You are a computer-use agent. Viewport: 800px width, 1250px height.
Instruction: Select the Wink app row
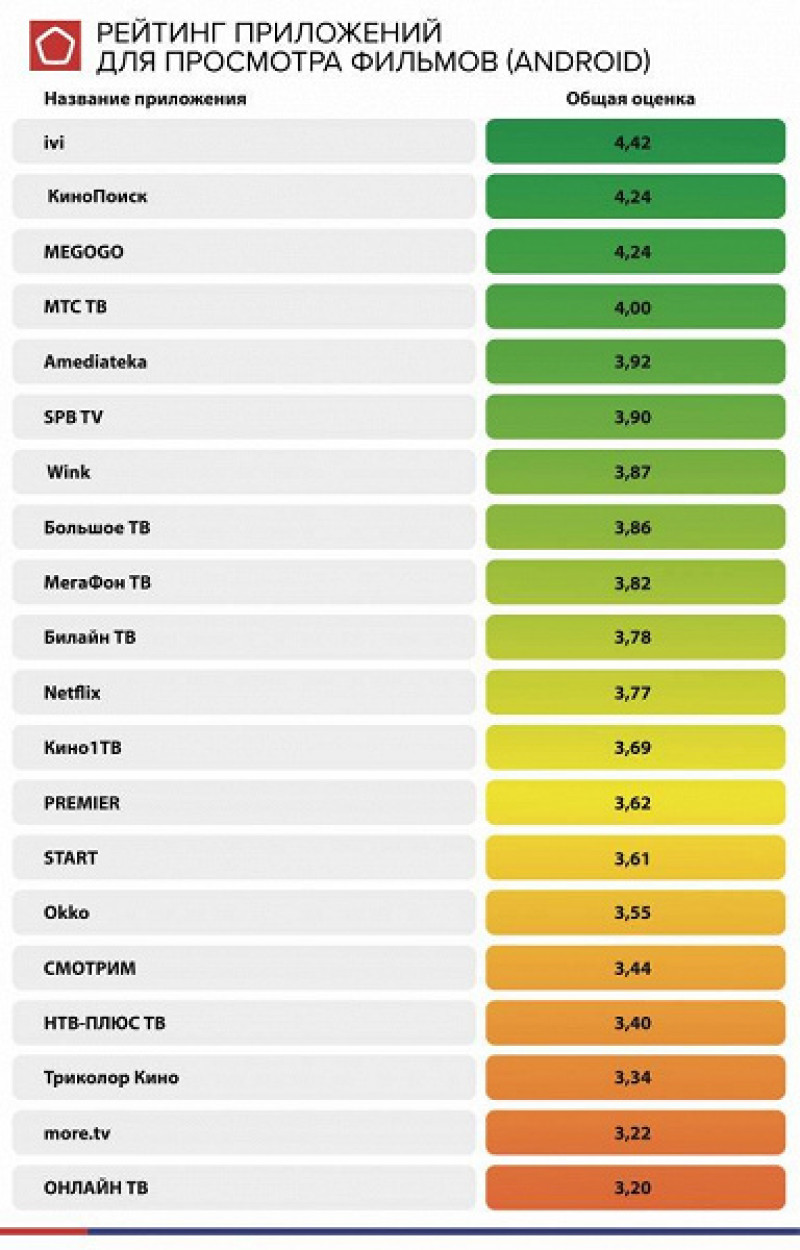[244, 472]
